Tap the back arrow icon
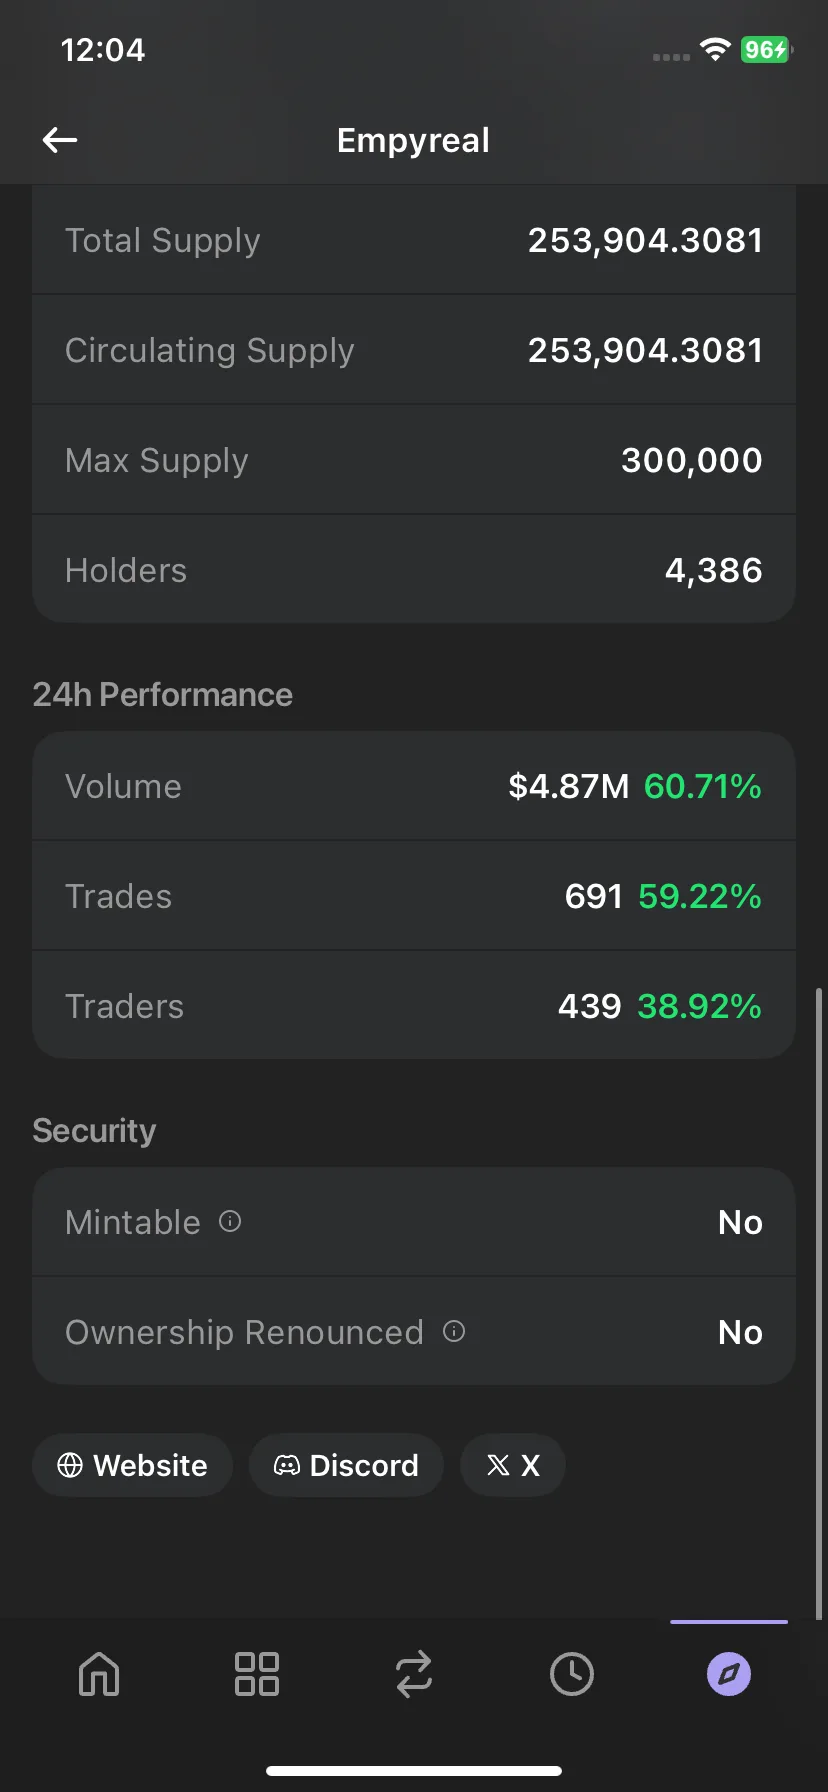Image resolution: width=828 pixels, height=1792 pixels. pyautogui.click(x=60, y=140)
